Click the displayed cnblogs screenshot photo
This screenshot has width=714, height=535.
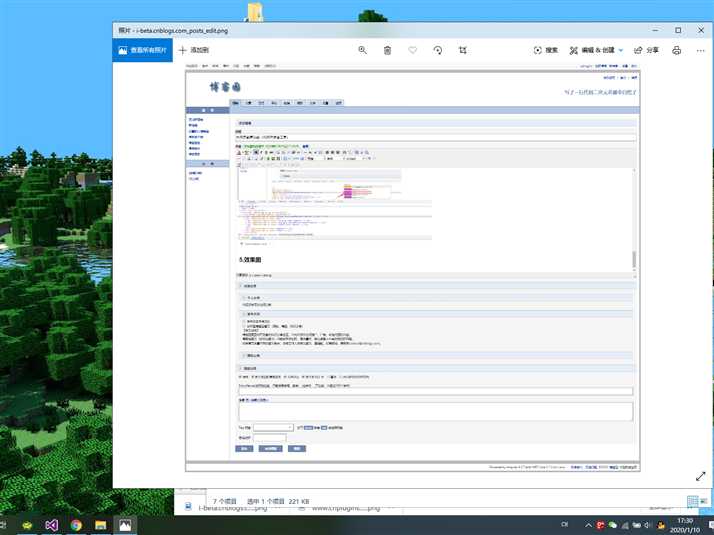click(x=413, y=267)
